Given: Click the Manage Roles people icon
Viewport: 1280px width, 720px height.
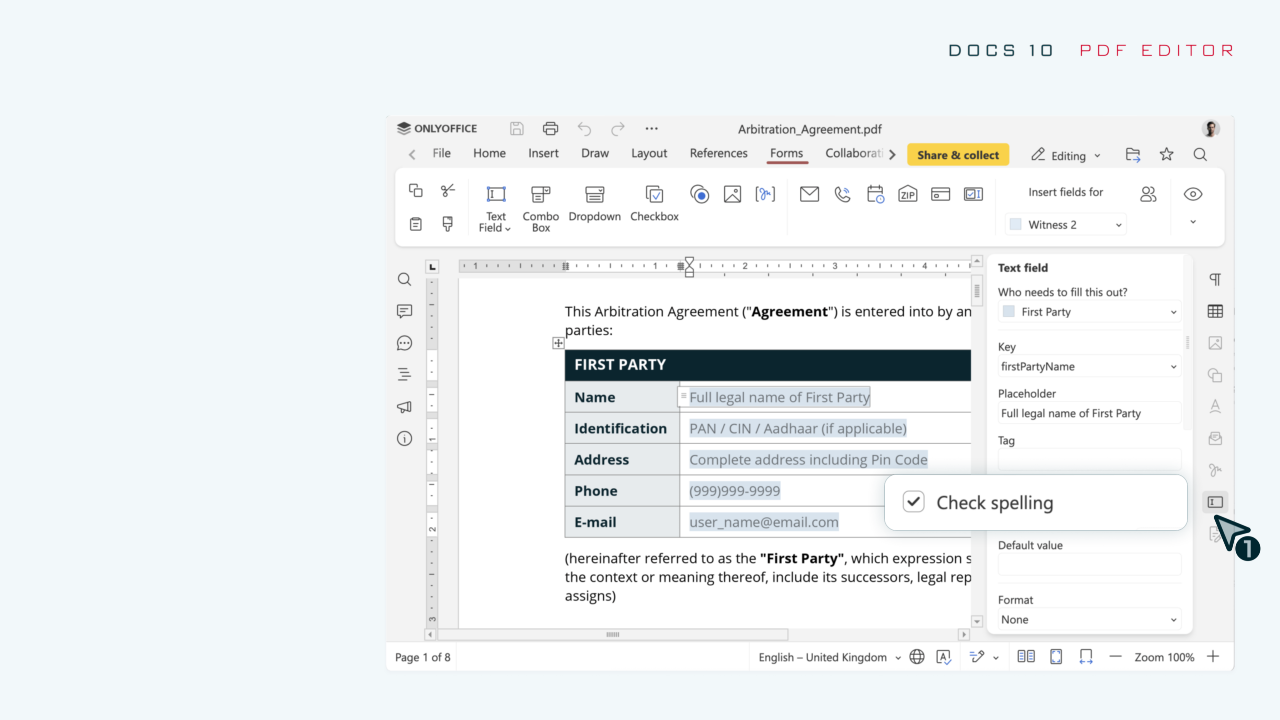Looking at the screenshot, I should point(1148,194).
